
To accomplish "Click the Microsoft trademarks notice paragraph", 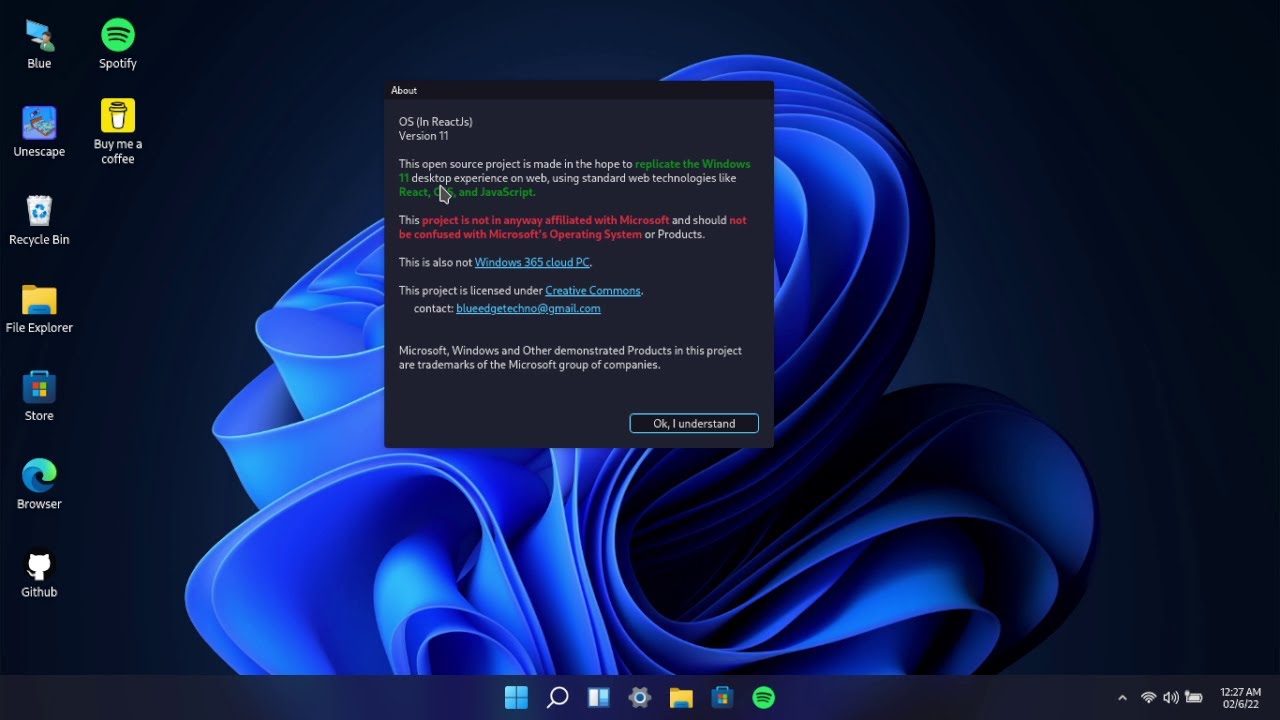I will [x=571, y=358].
